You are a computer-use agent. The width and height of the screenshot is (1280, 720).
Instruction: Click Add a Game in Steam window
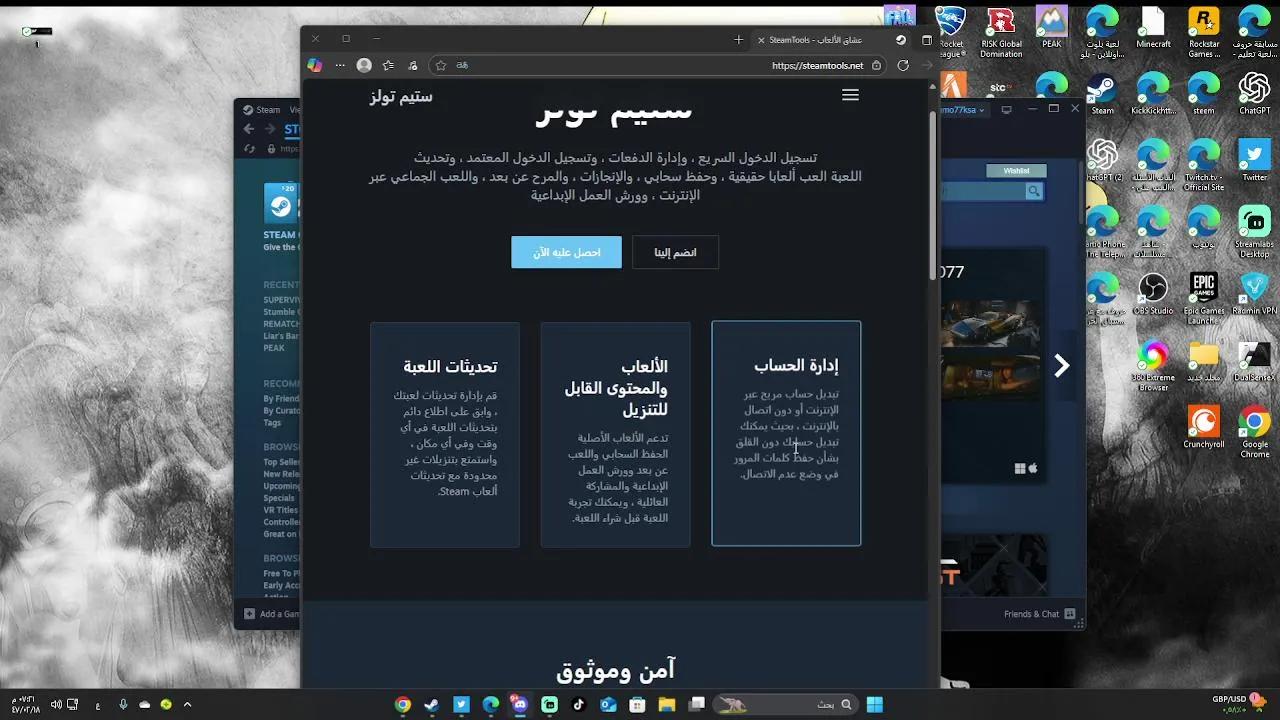point(272,614)
